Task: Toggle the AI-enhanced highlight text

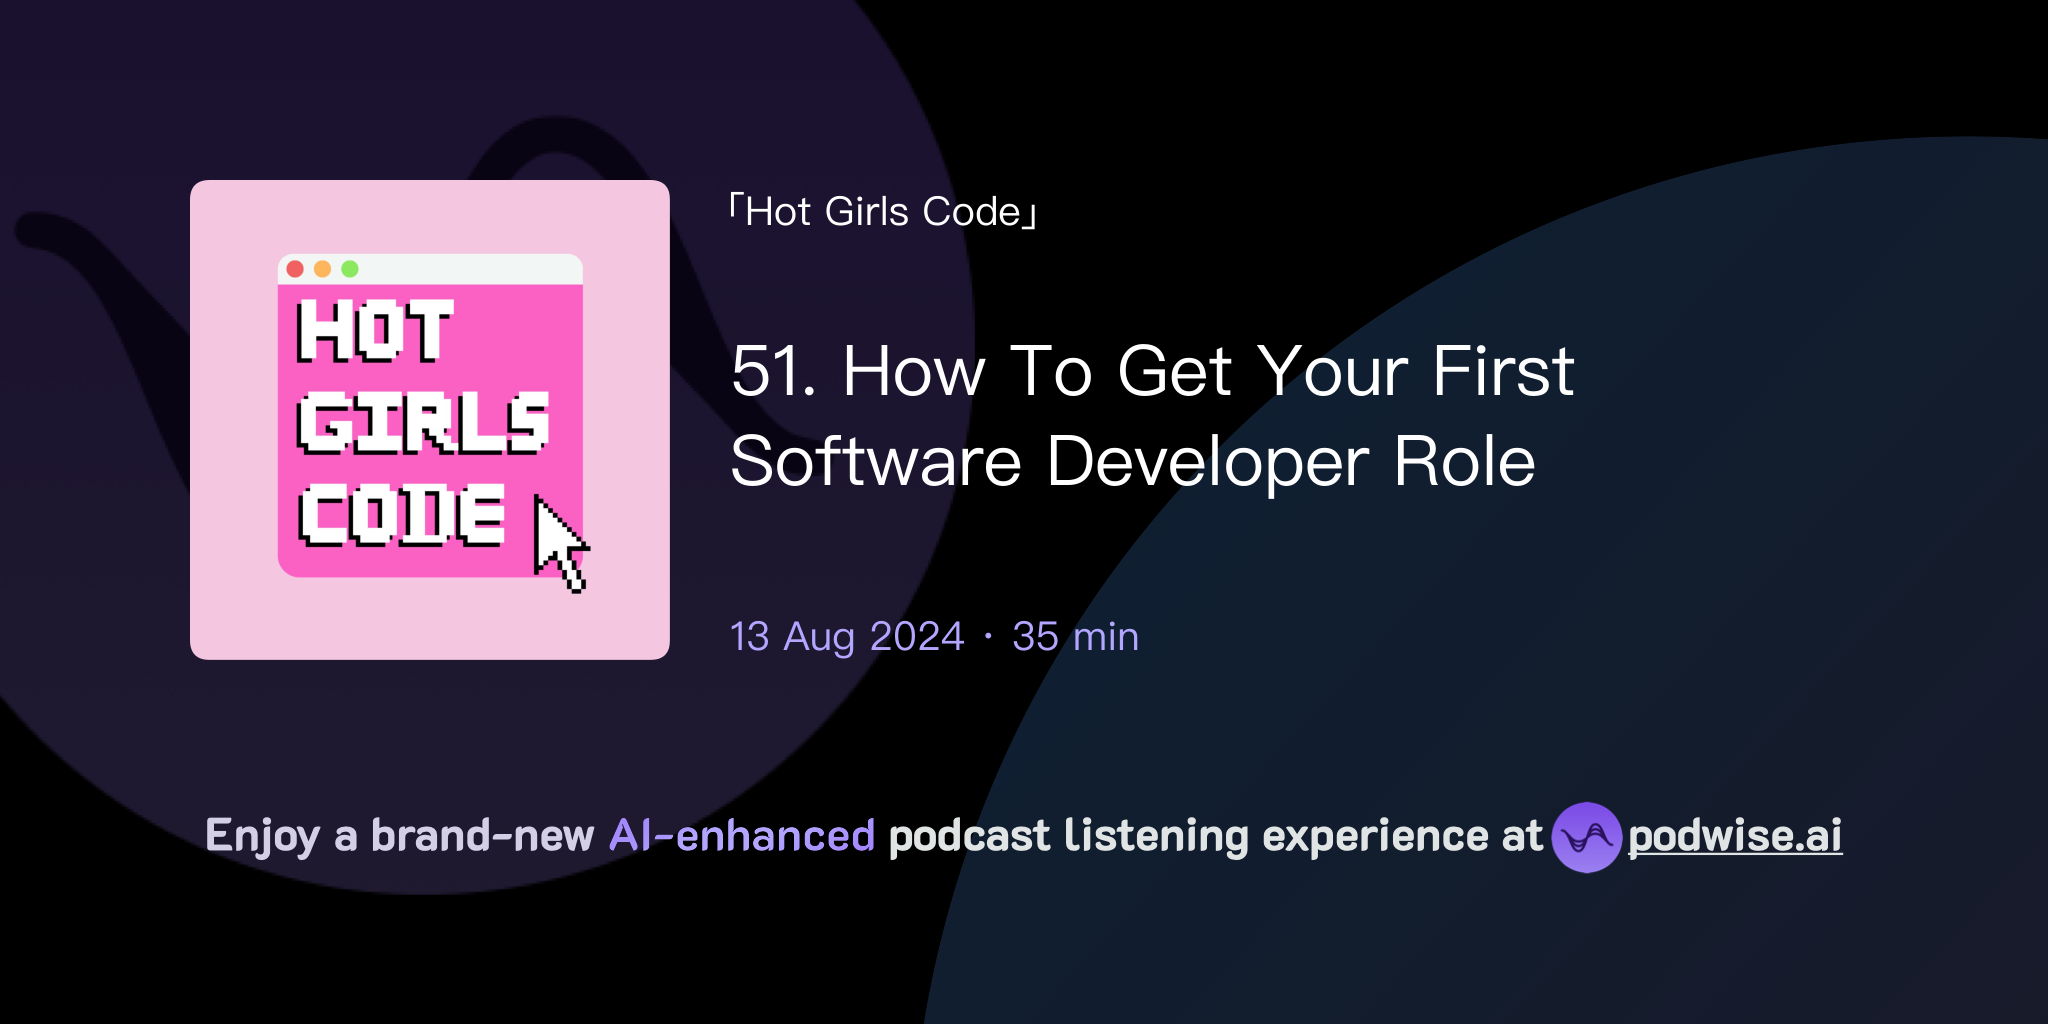Action: (x=741, y=835)
